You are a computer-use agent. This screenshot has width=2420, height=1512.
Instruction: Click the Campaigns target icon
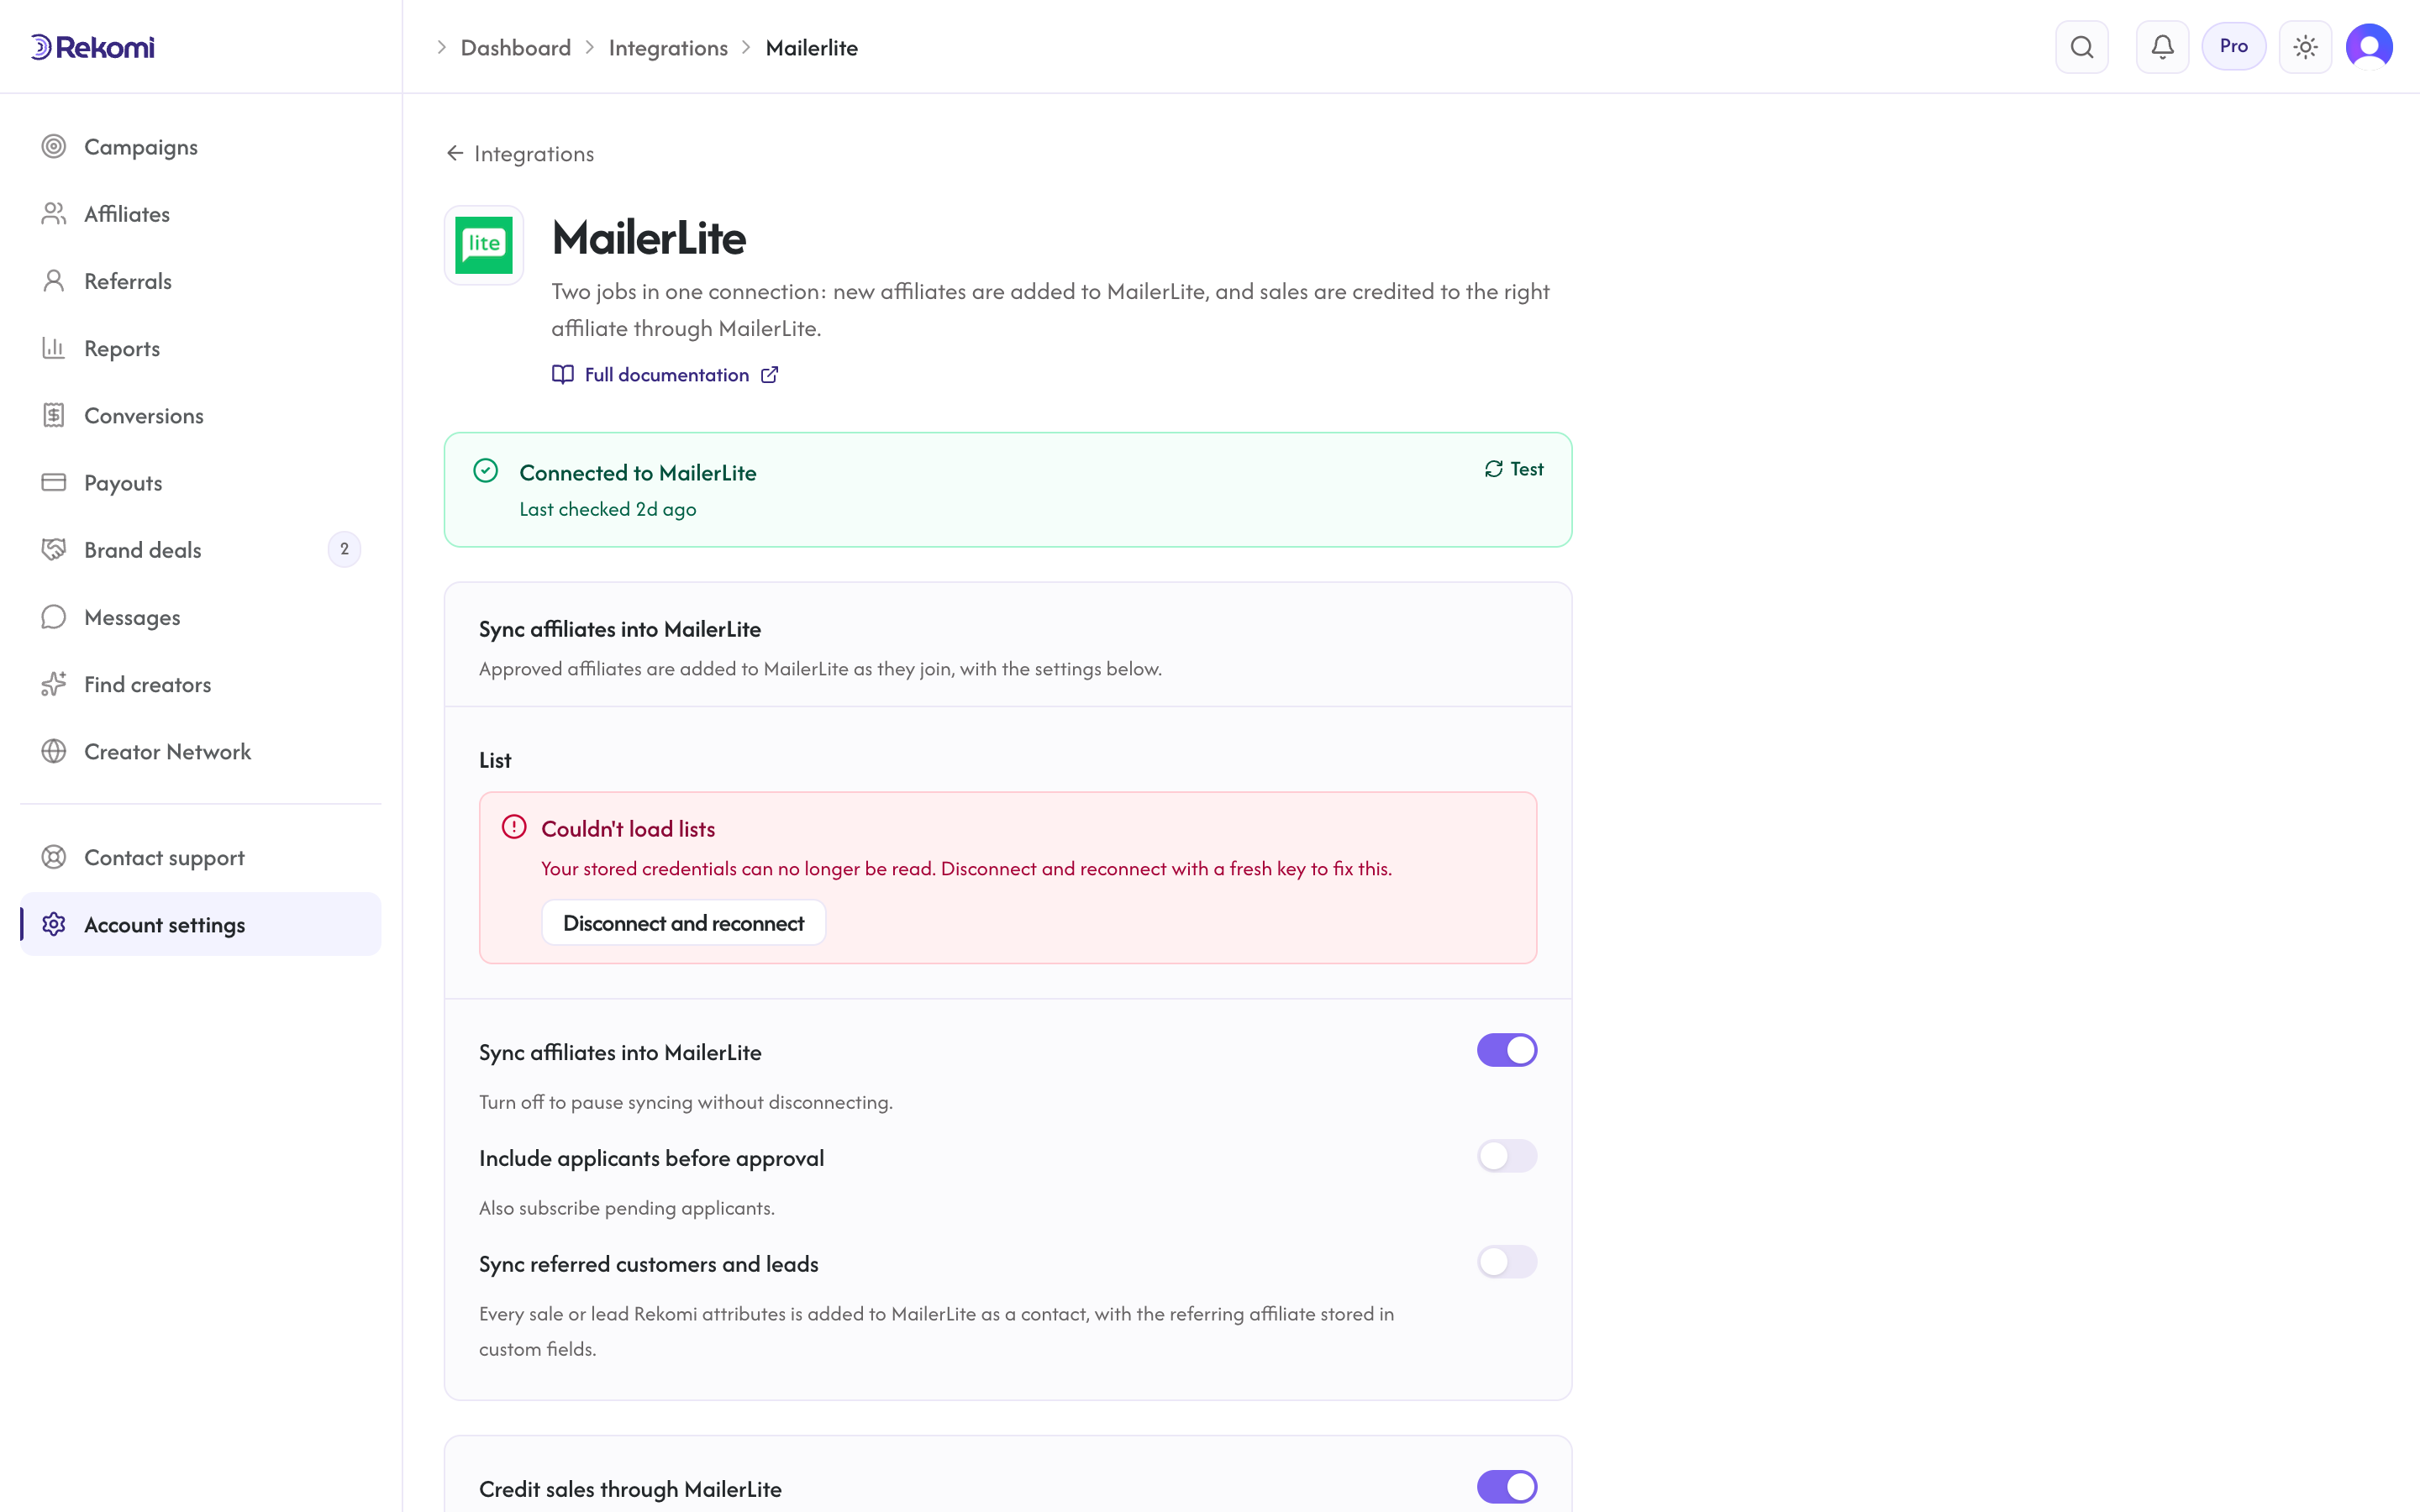54,147
